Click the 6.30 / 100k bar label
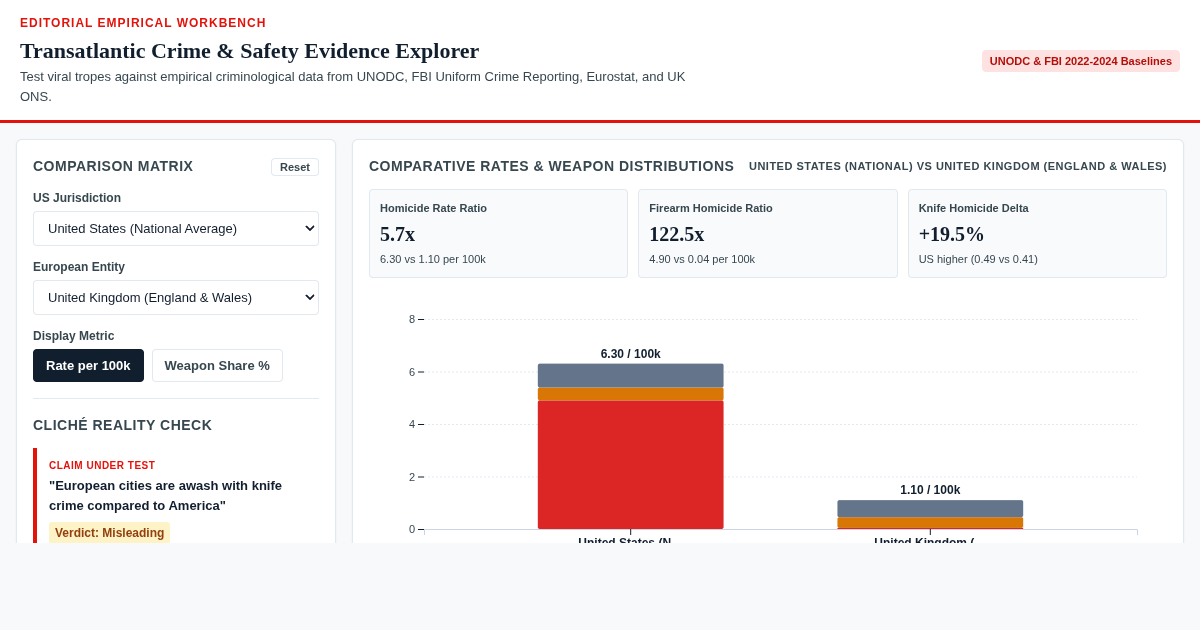 click(631, 354)
